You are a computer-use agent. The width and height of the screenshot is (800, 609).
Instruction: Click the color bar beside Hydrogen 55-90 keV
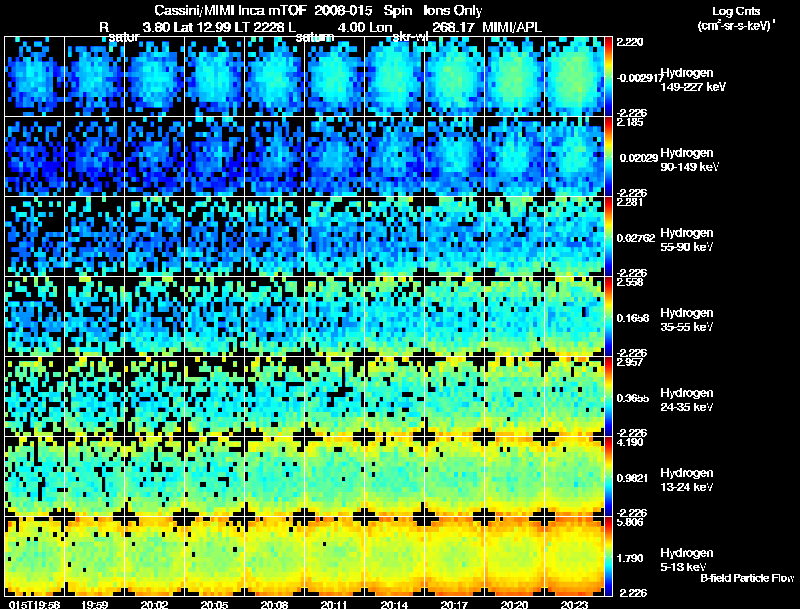pos(608,237)
